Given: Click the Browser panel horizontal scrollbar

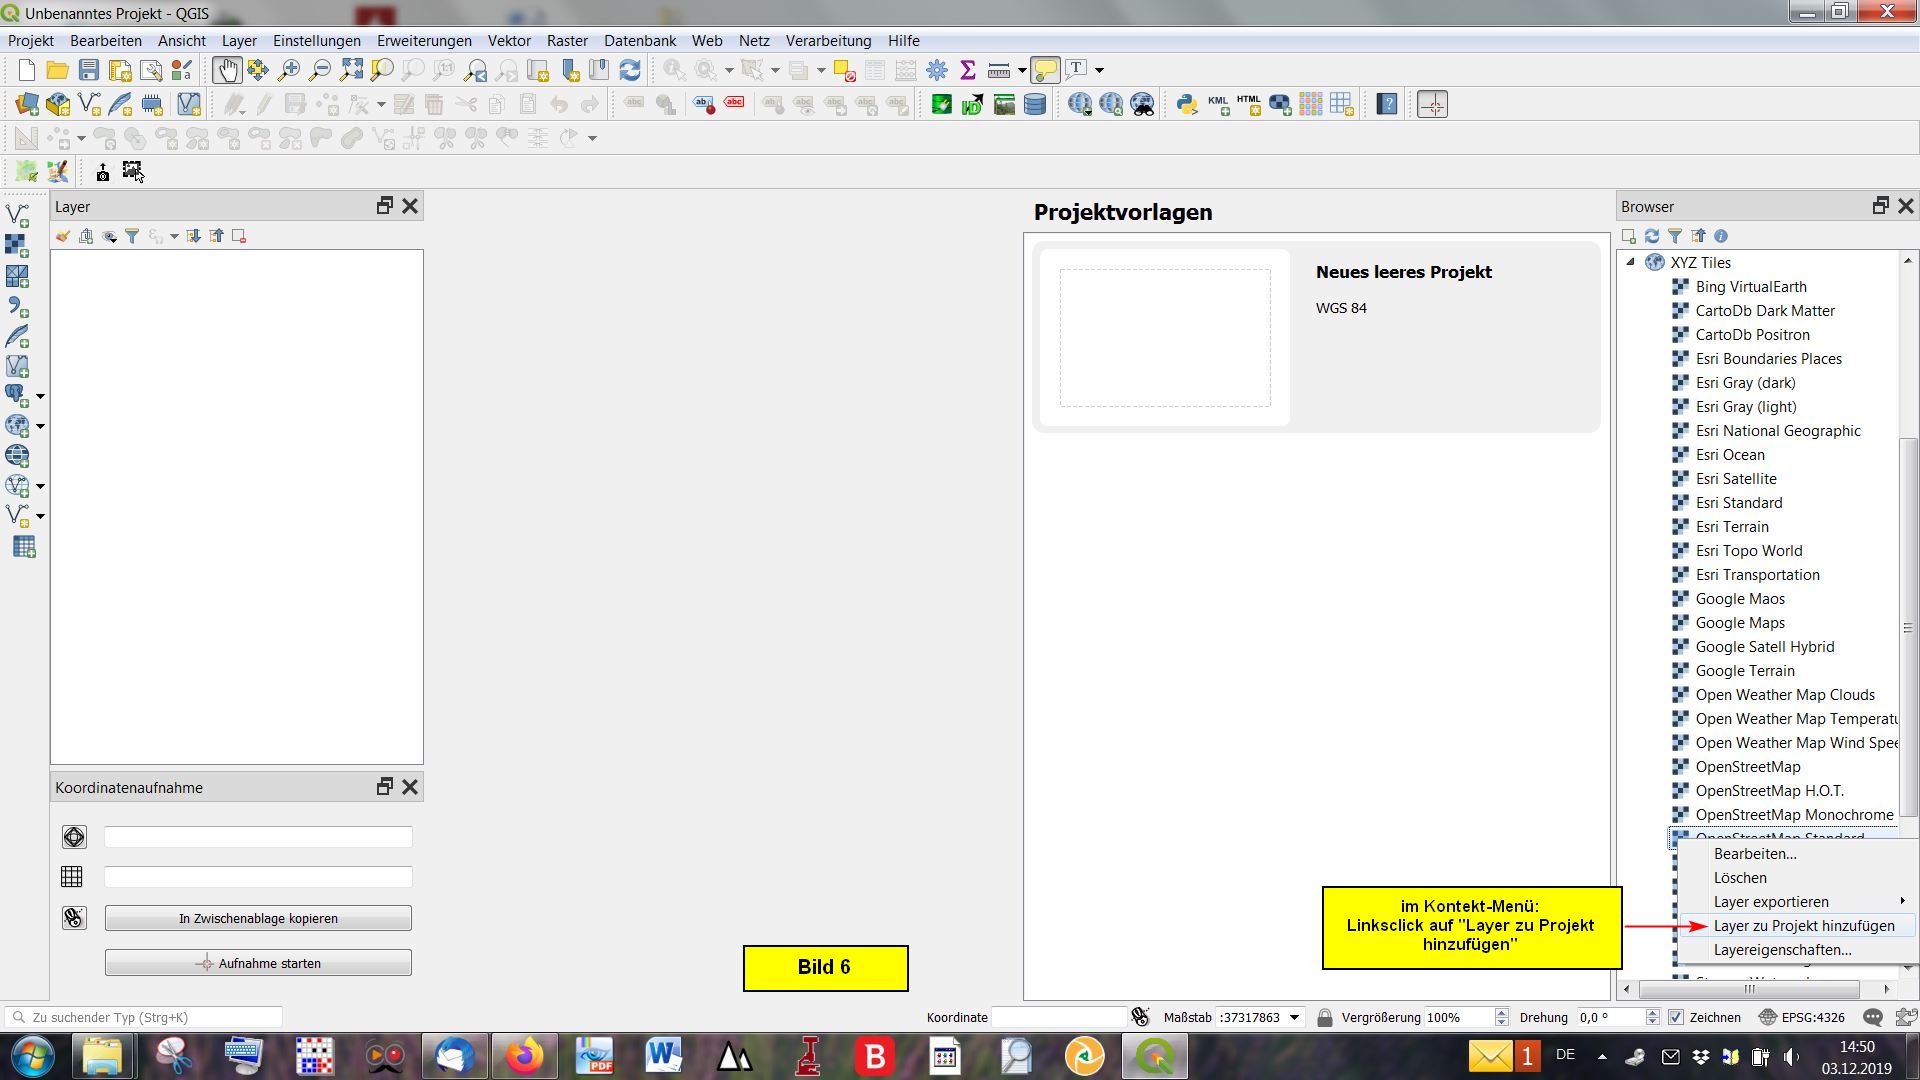Looking at the screenshot, I should click(x=1749, y=989).
